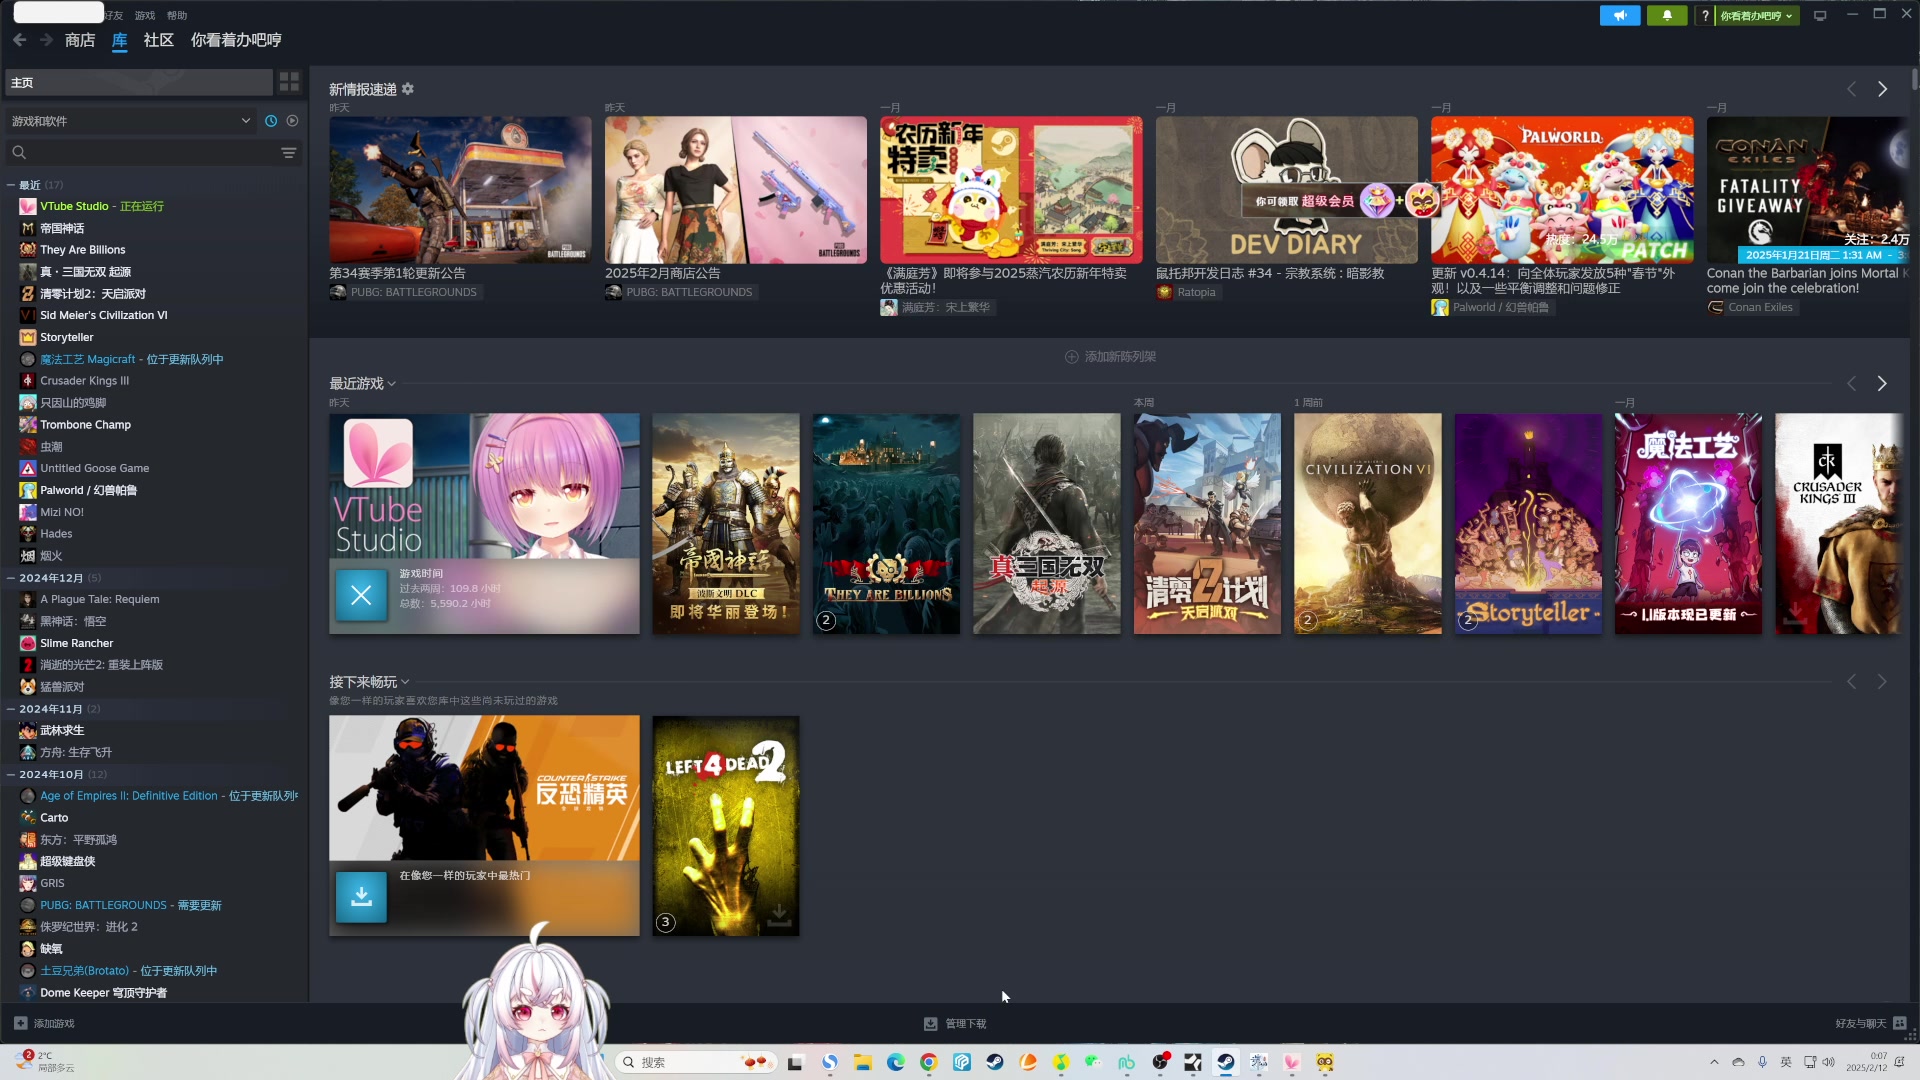Open the 商店 tab
This screenshot has height=1080, width=1920.
(80, 40)
